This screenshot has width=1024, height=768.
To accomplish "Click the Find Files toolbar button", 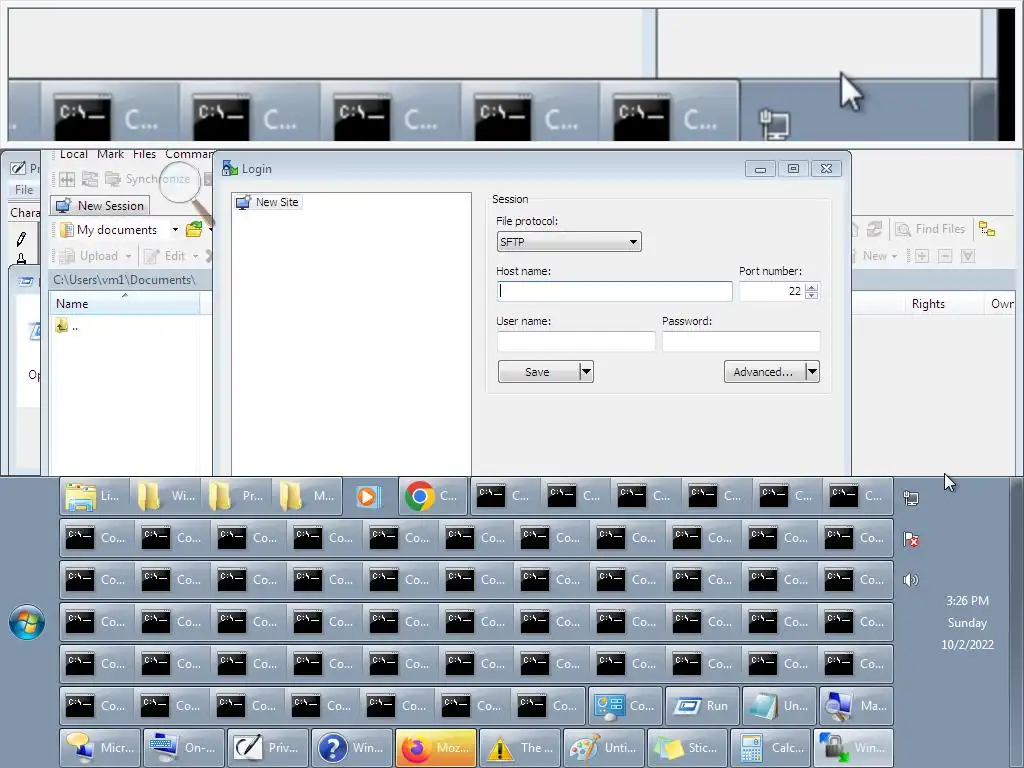I will (931, 229).
